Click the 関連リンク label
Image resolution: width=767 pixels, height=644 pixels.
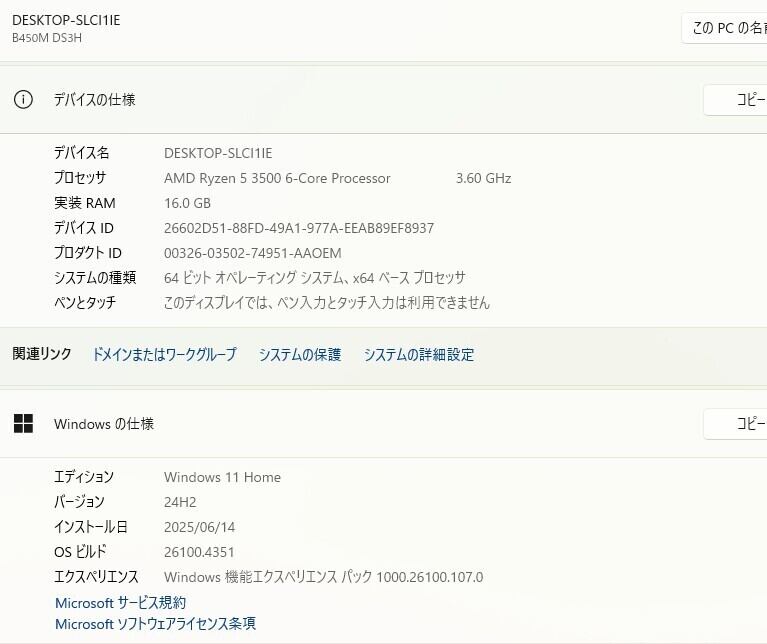coord(42,354)
